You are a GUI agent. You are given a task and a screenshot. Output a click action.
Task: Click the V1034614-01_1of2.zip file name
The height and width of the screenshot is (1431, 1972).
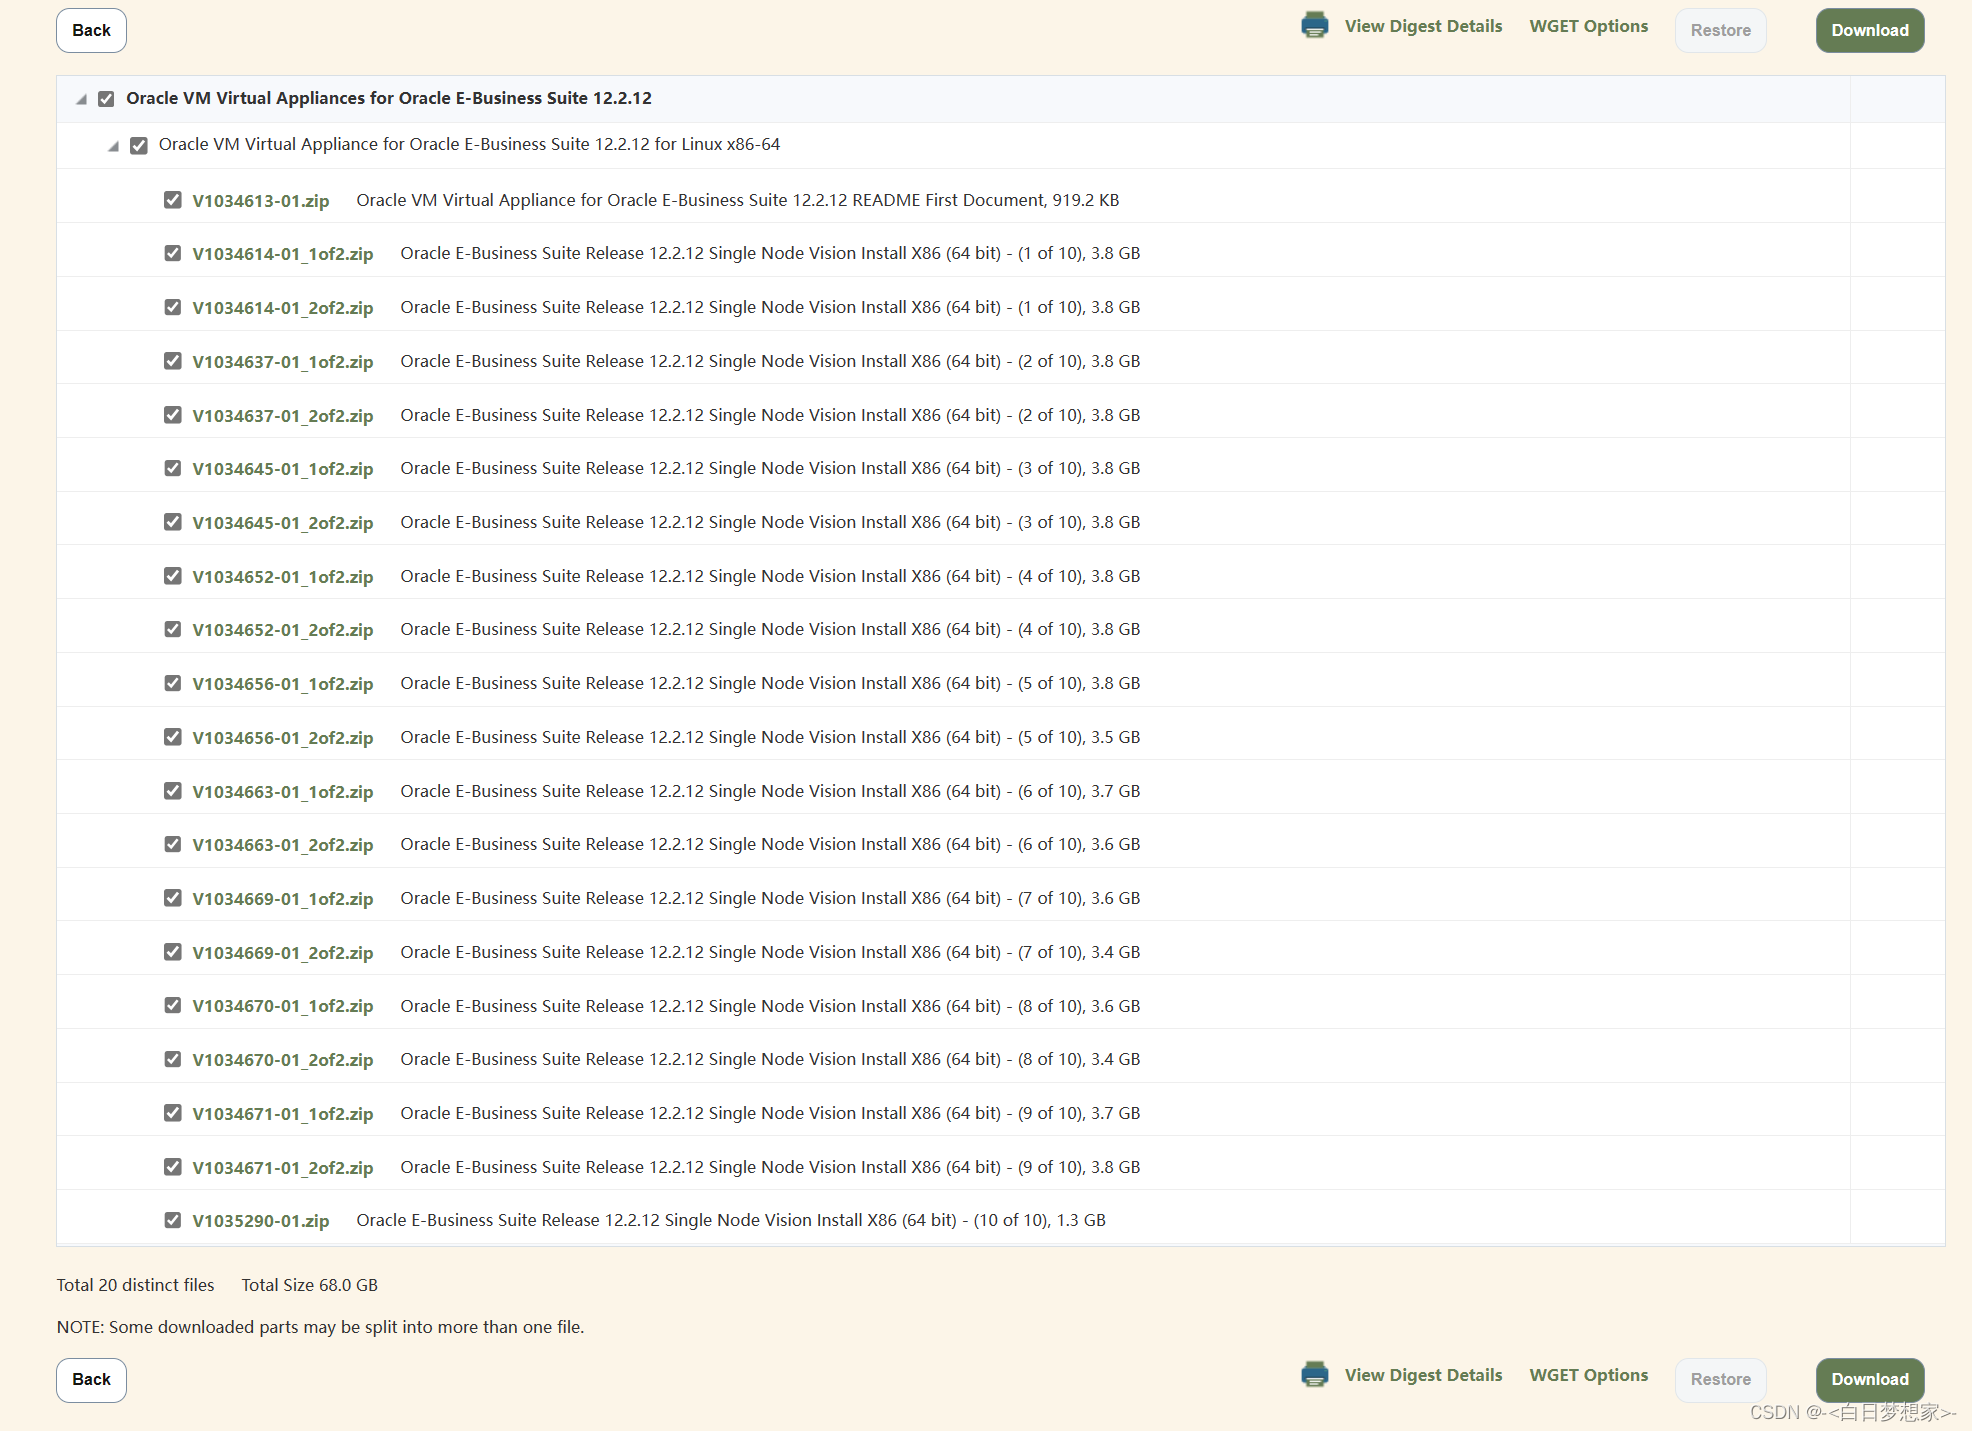pos(283,253)
